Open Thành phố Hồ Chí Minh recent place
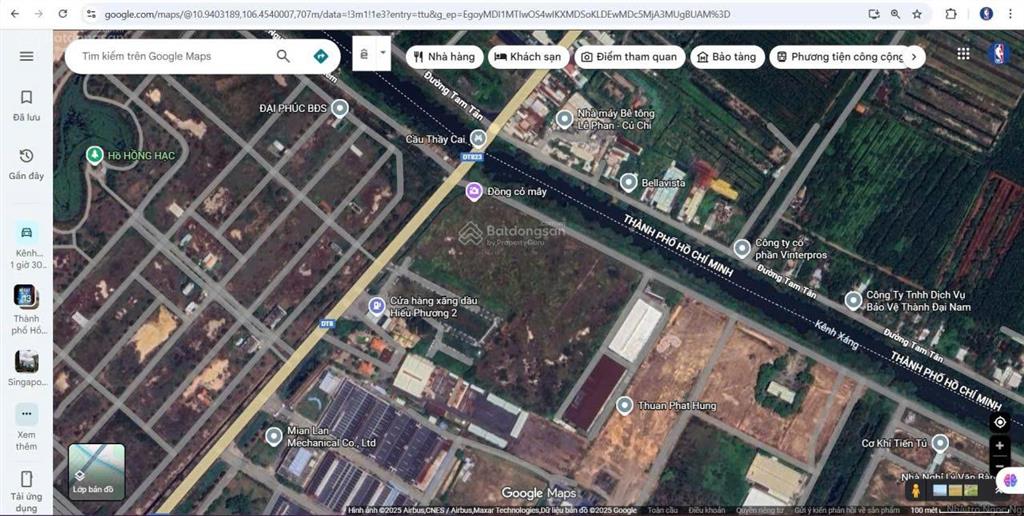The height and width of the screenshot is (516, 1024). 27,310
